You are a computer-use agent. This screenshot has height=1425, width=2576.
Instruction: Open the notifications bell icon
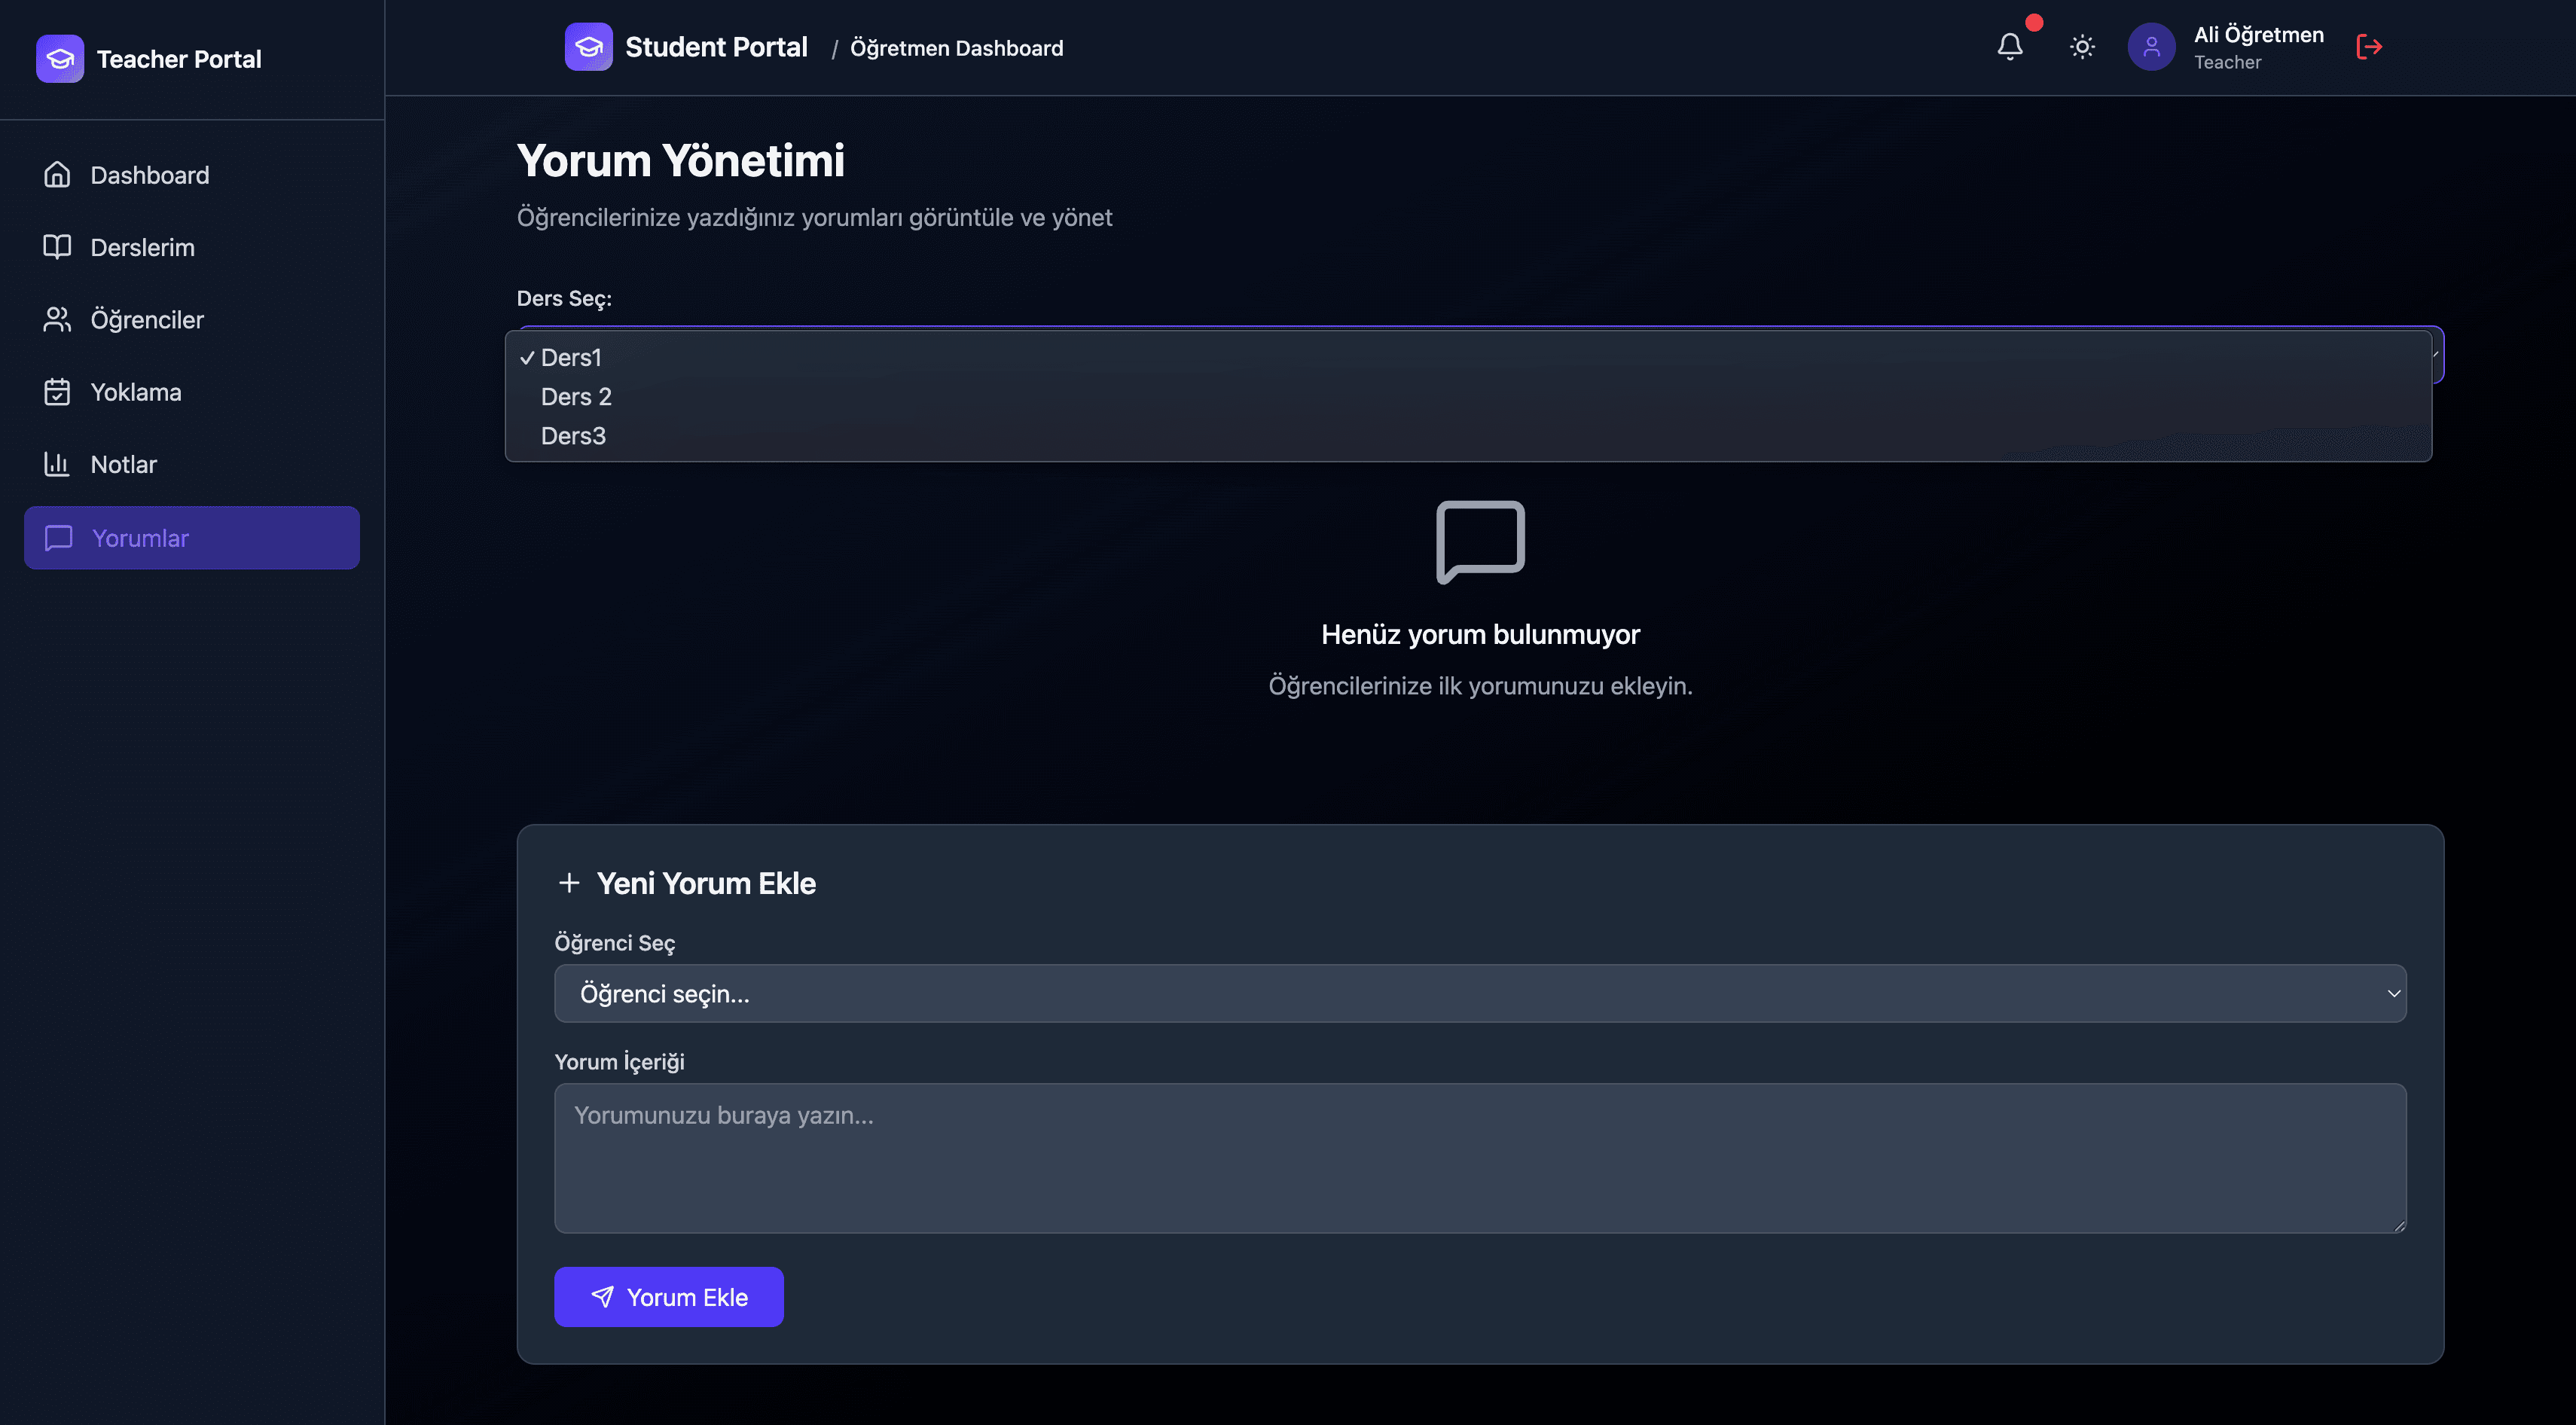2009,47
